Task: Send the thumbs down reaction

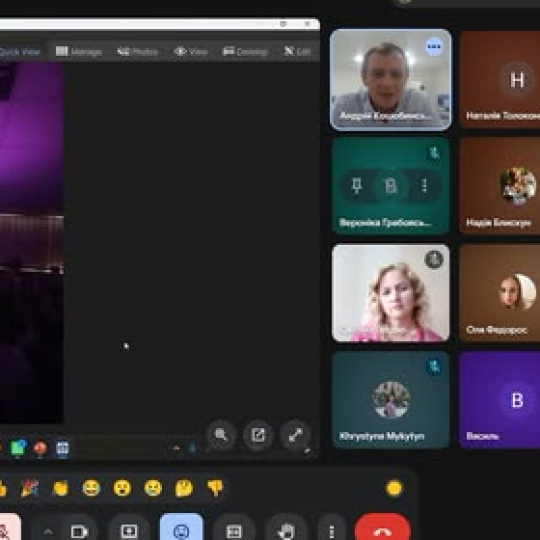Action: (215, 488)
